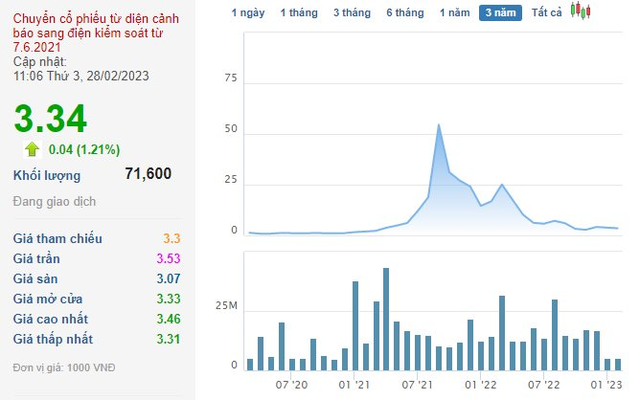The image size is (640, 400).
Task: Select the 1 ngày time range
Action: (248, 13)
